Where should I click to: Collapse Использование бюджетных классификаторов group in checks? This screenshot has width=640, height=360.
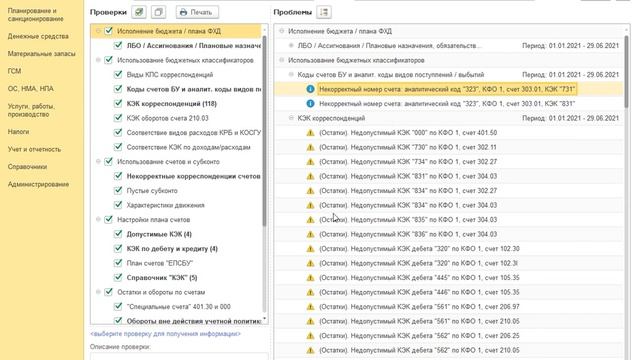[98, 60]
